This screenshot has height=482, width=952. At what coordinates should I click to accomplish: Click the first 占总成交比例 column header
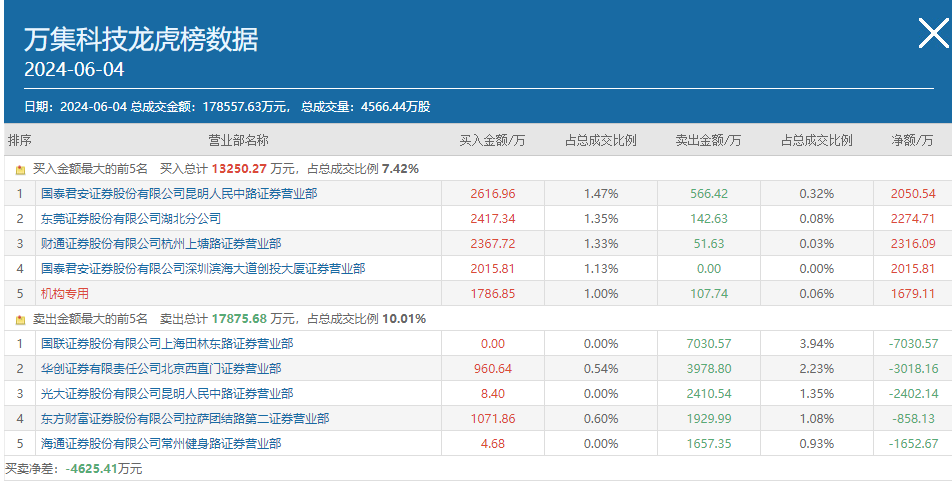click(x=600, y=140)
